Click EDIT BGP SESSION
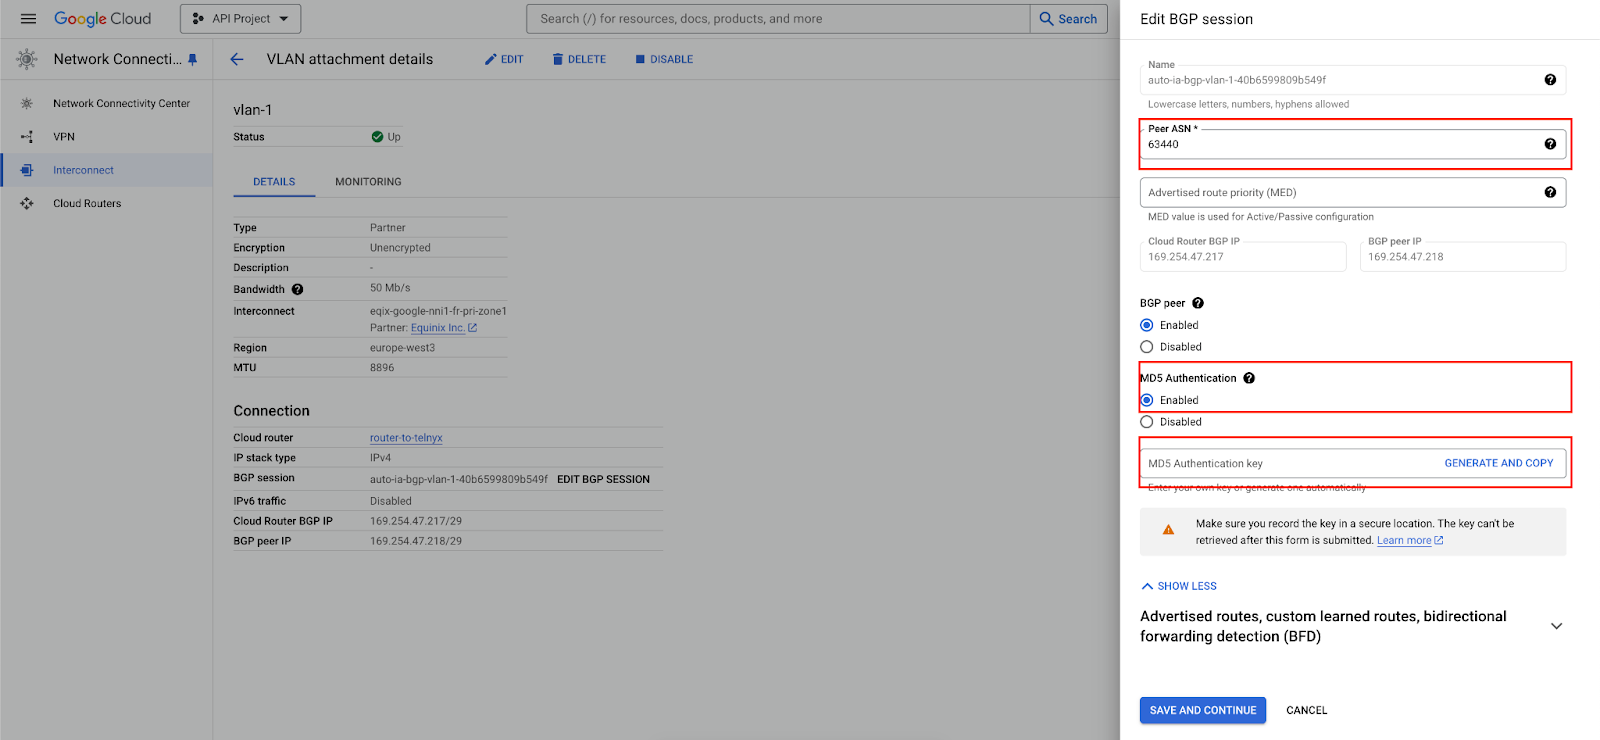This screenshot has width=1600, height=740. coord(603,480)
